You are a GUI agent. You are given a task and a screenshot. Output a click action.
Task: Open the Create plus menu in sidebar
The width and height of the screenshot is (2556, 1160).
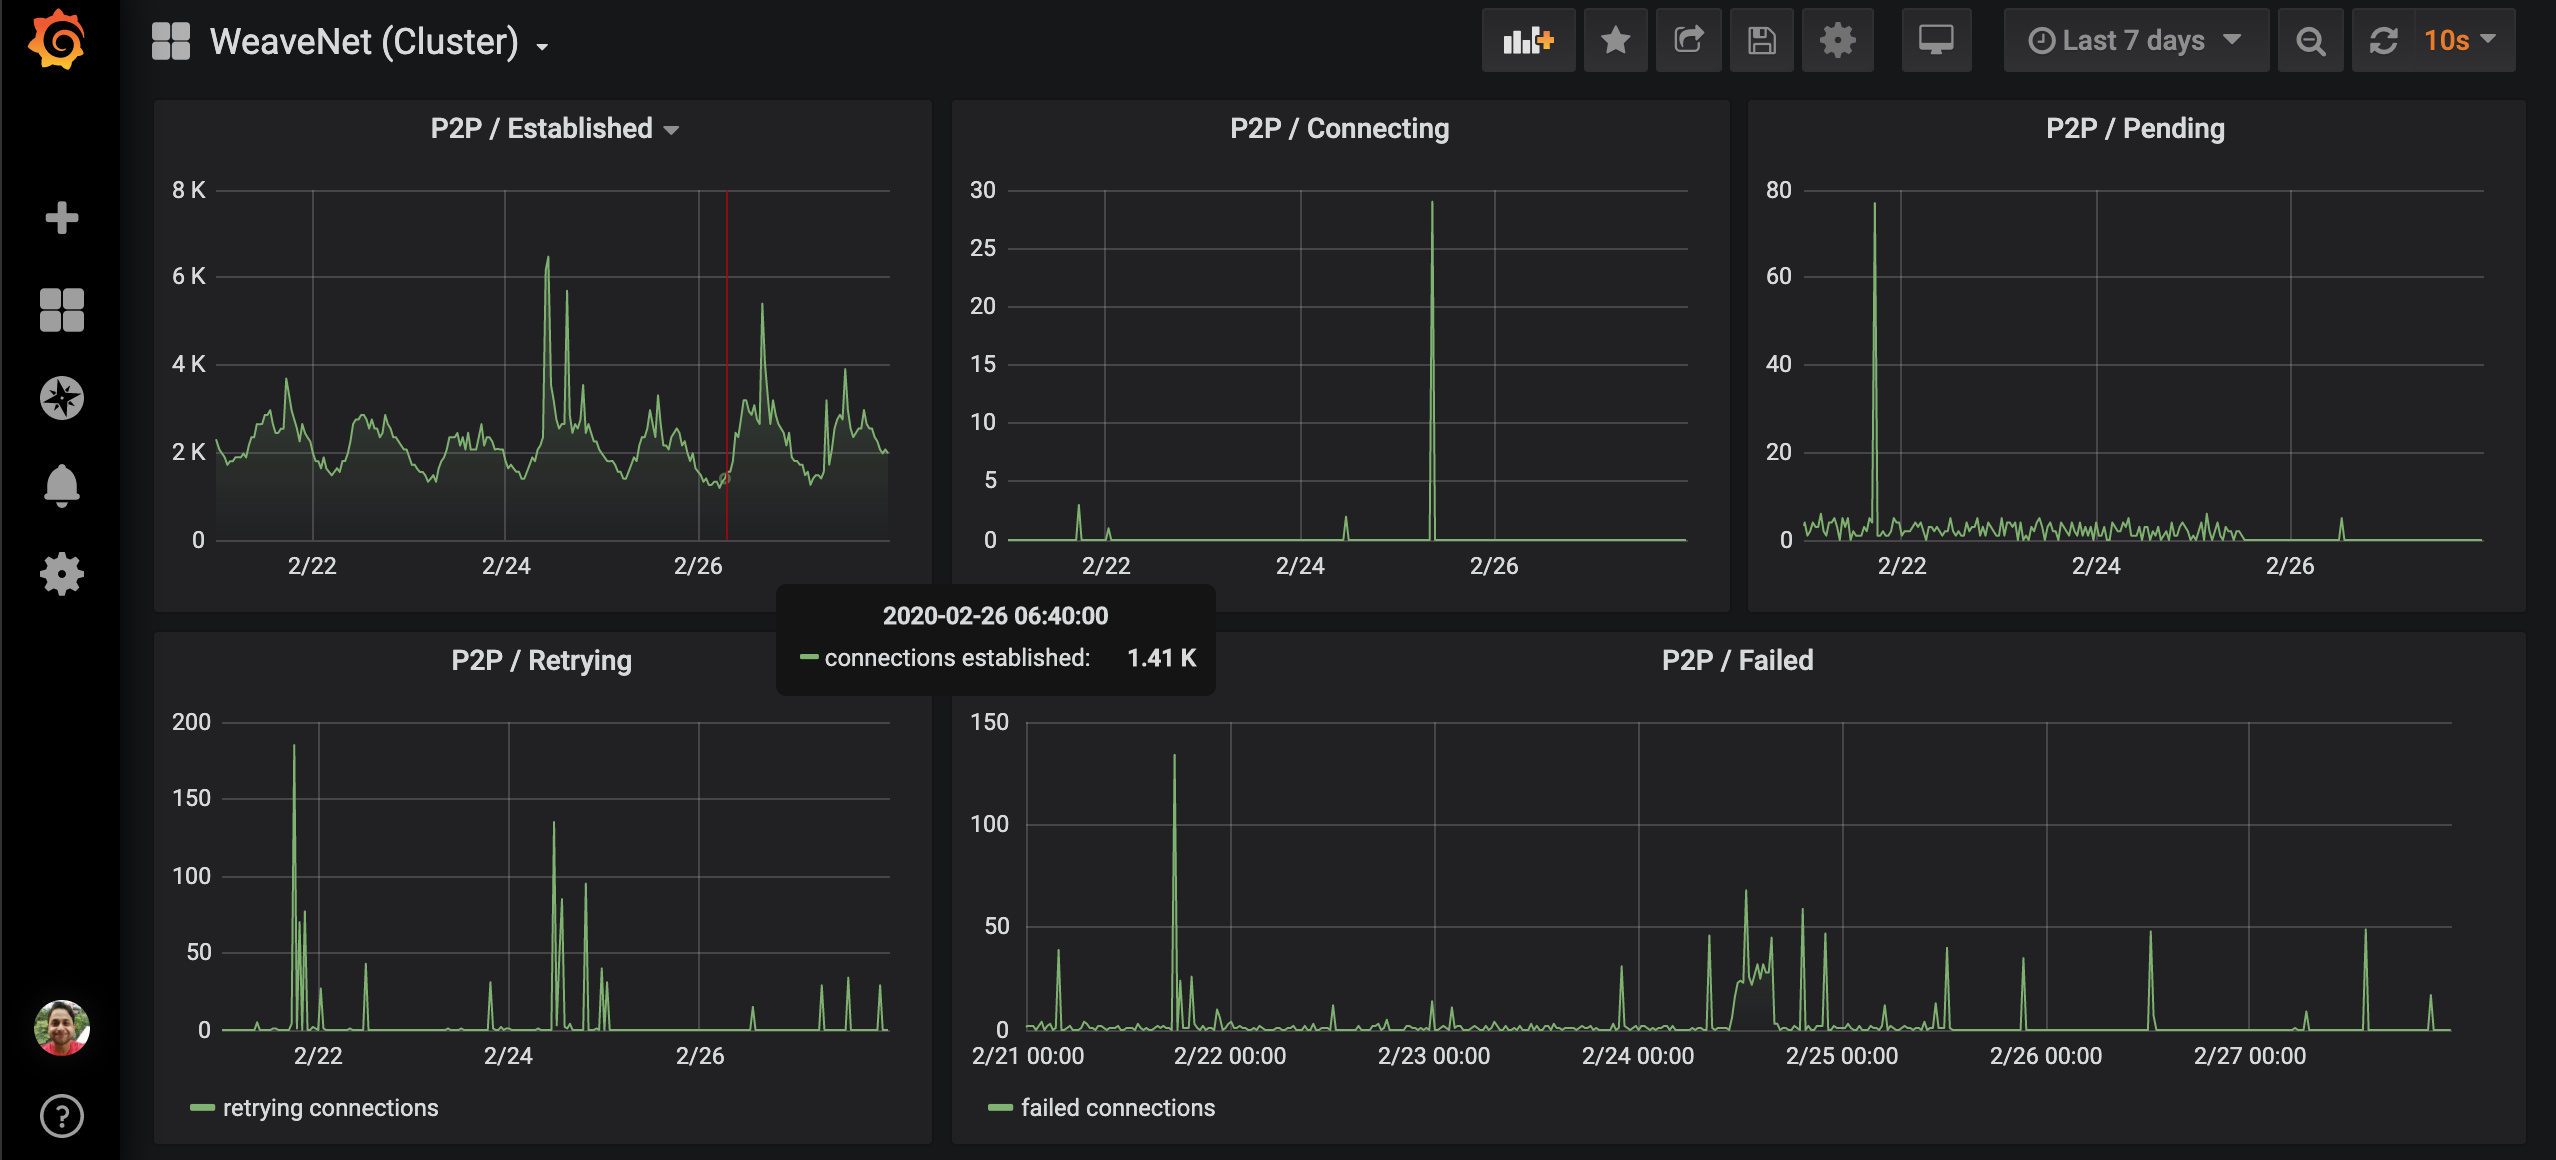pyautogui.click(x=61, y=217)
